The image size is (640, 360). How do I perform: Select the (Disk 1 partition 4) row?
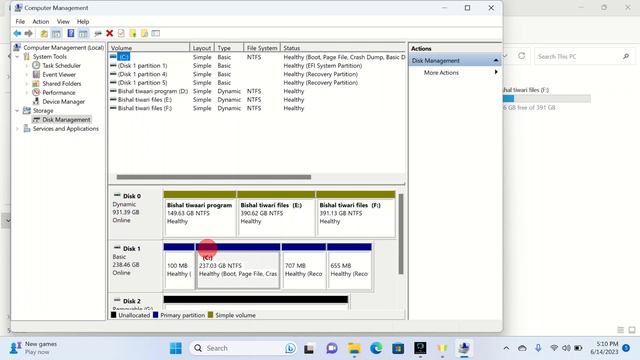[257, 74]
